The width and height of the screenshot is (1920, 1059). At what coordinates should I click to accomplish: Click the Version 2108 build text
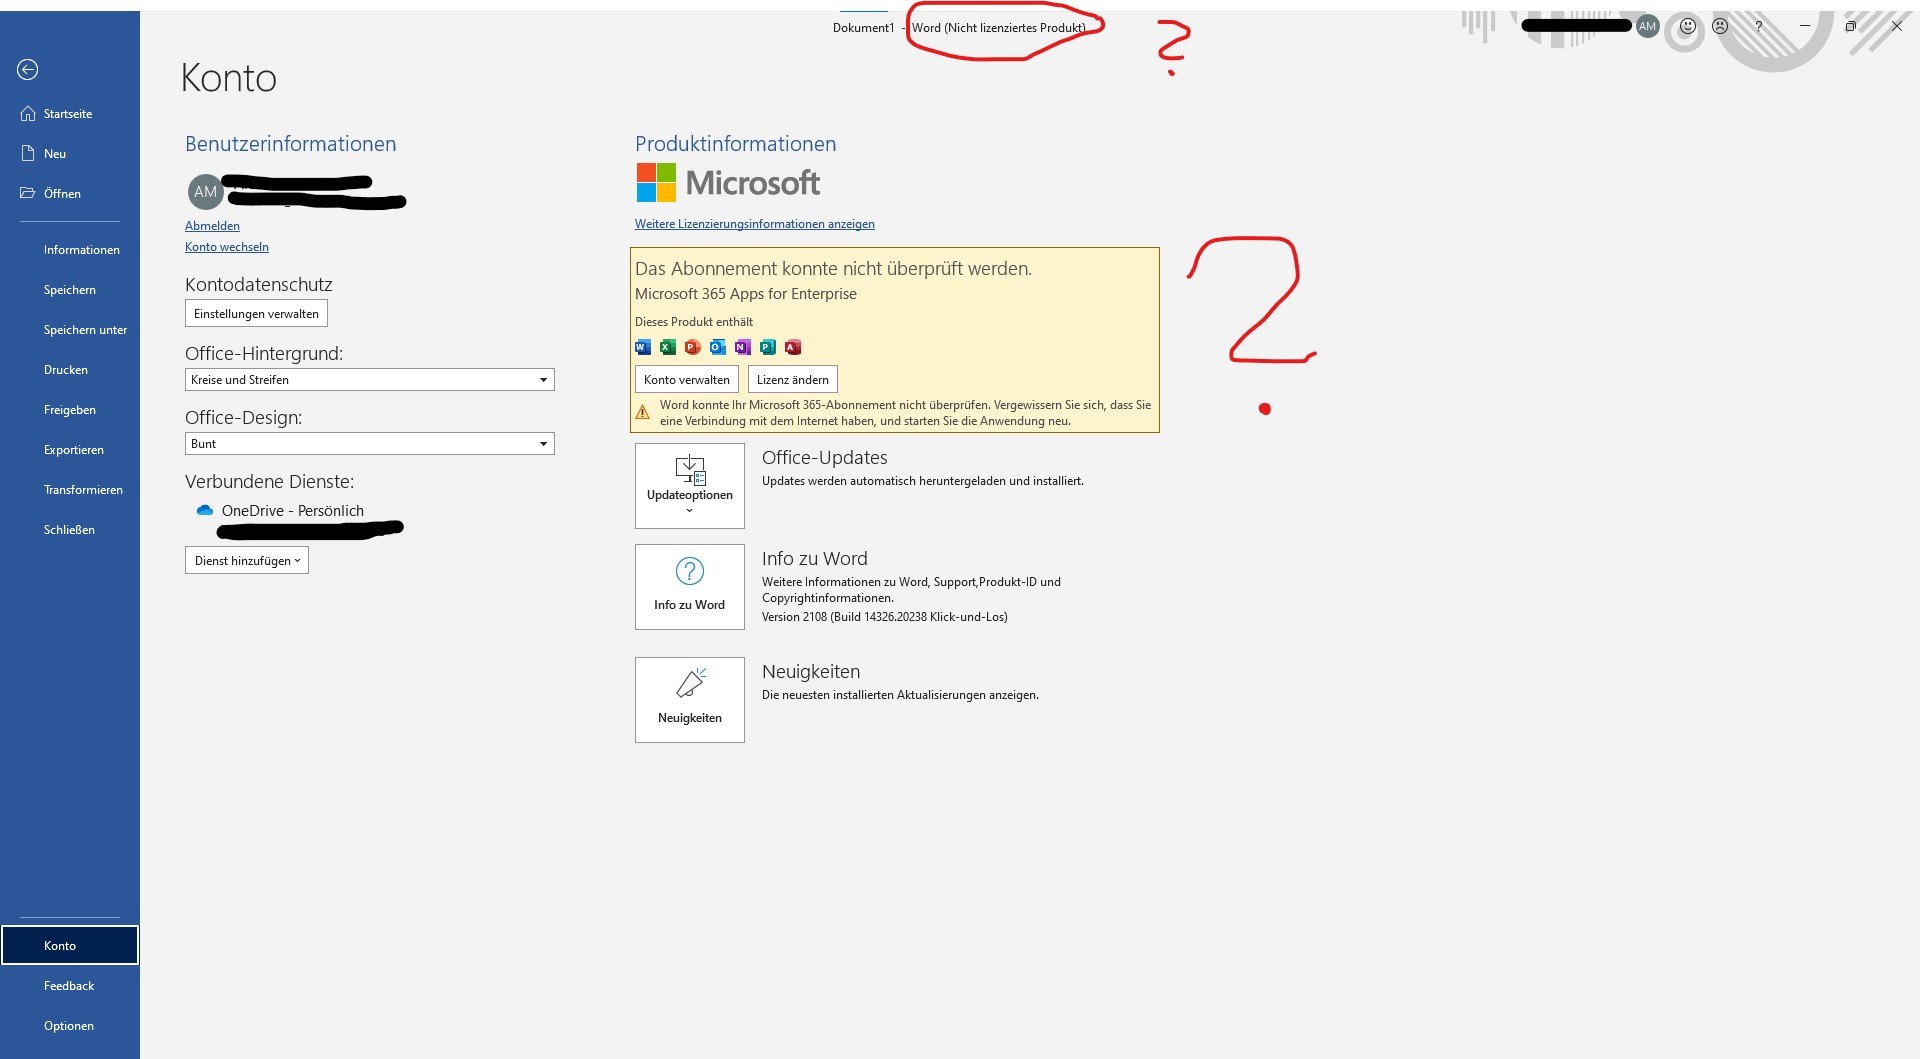click(885, 617)
